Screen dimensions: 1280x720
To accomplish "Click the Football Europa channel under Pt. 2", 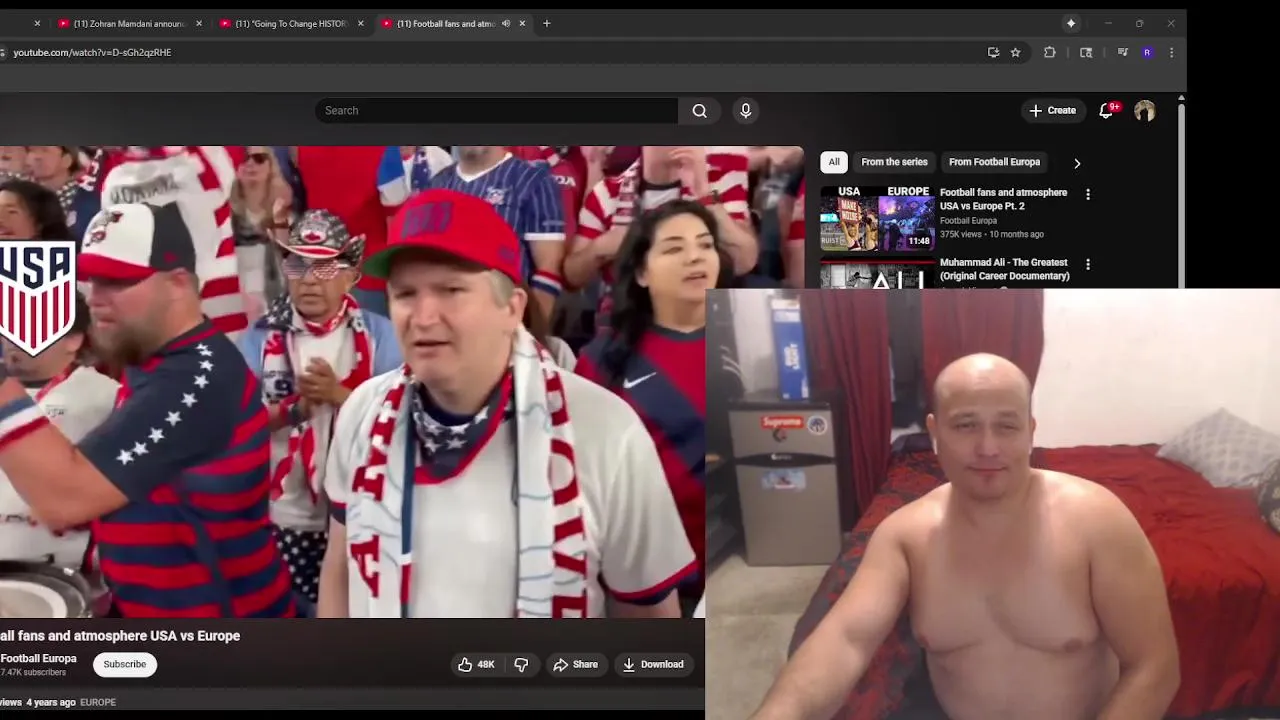I will [x=968, y=221].
